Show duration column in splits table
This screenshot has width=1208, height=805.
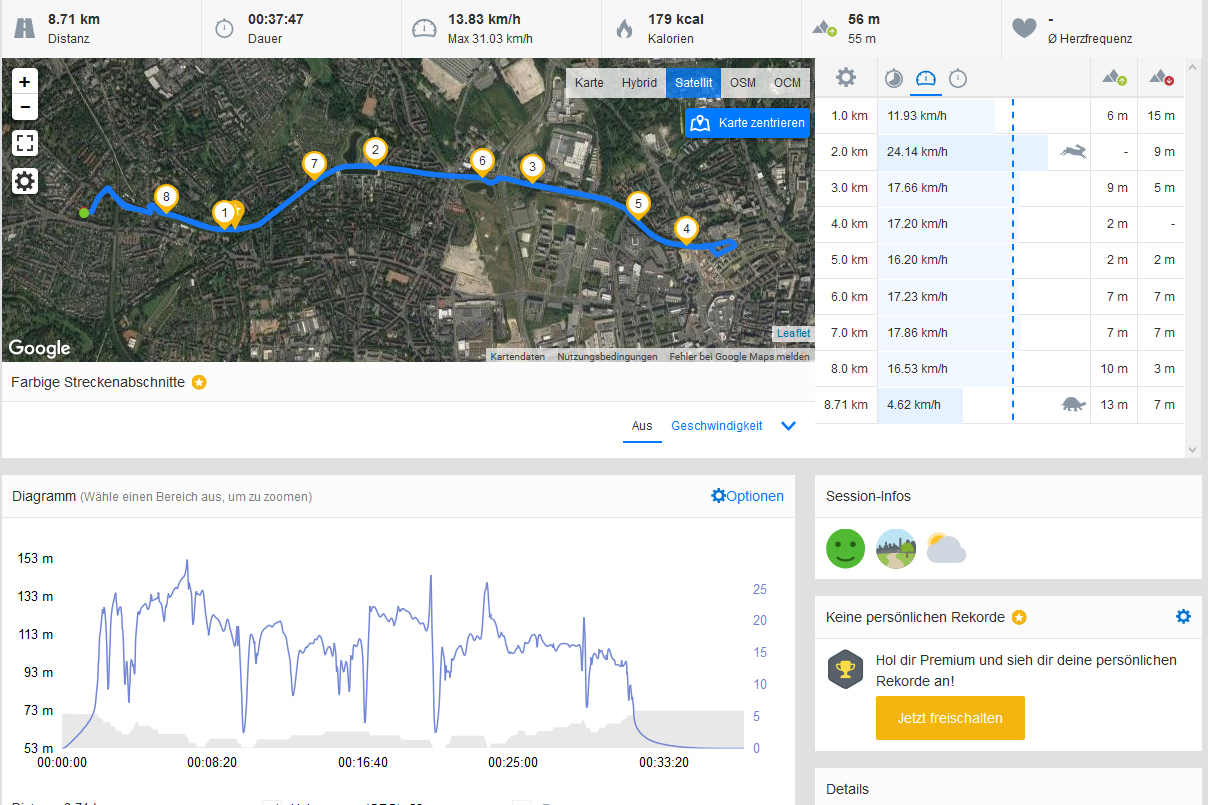(958, 78)
